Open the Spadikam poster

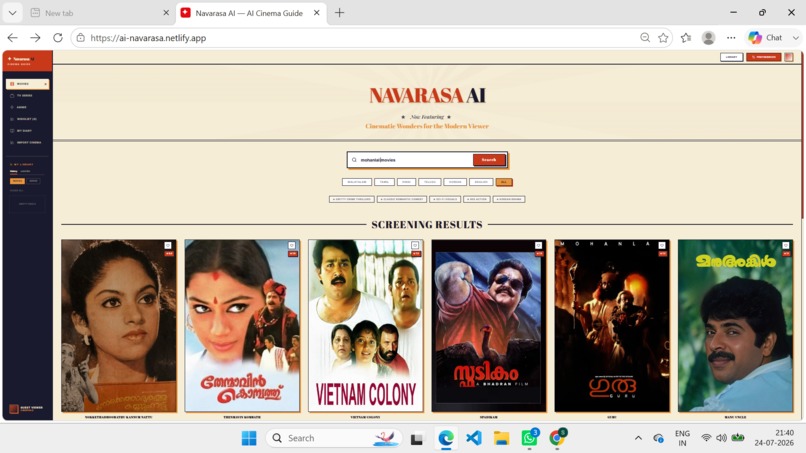pyautogui.click(x=489, y=325)
